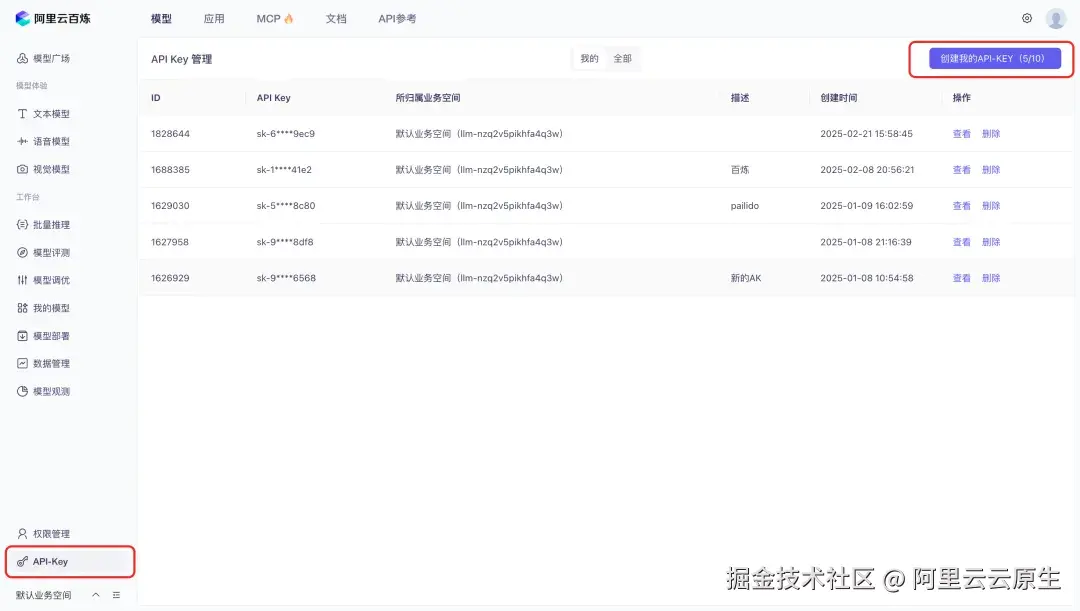1080x611 pixels.
Task: Open the MCP top tab
Action: pyautogui.click(x=275, y=19)
